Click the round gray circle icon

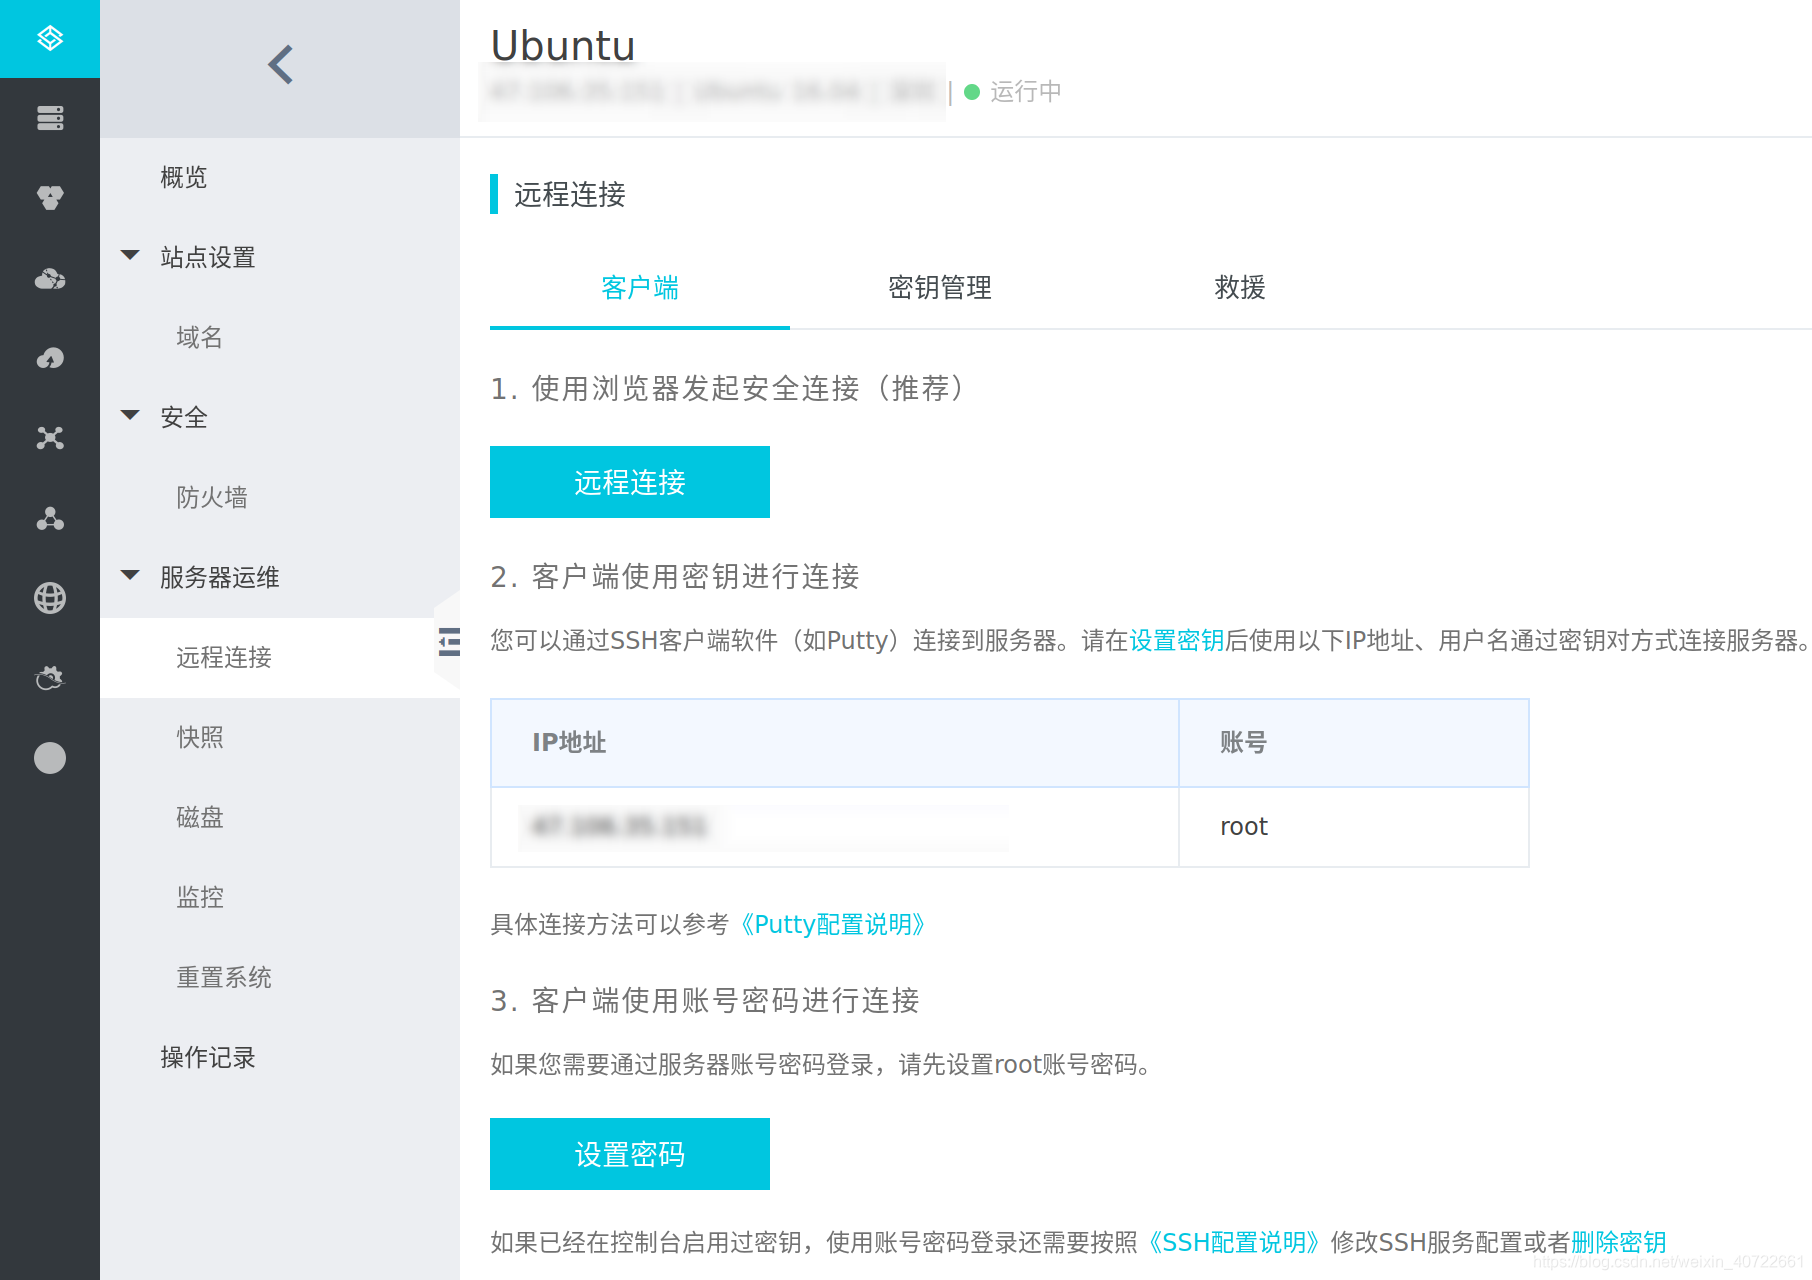[50, 758]
